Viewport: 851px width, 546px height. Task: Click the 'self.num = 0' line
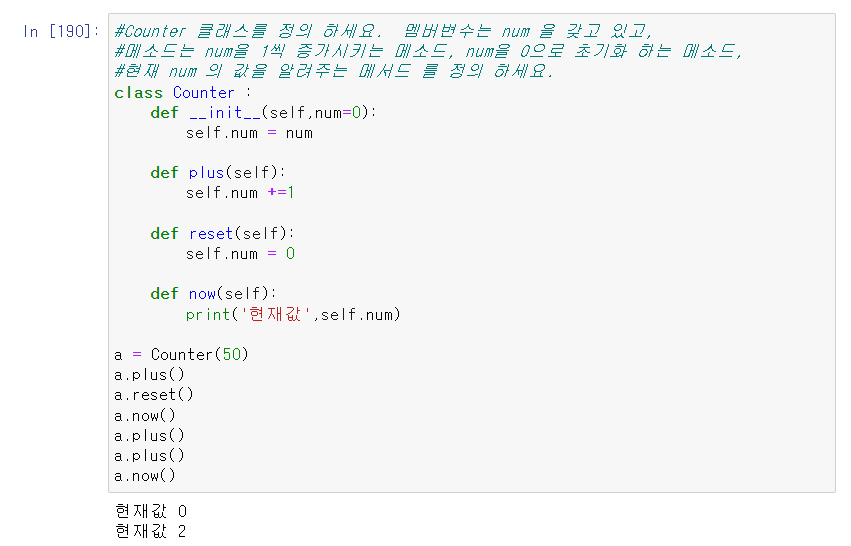[x=240, y=253]
